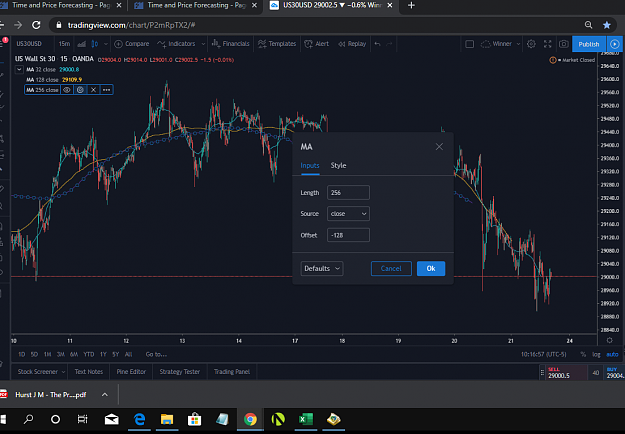Open Windows search from taskbar
The height and width of the screenshot is (434, 625).
click(28, 419)
